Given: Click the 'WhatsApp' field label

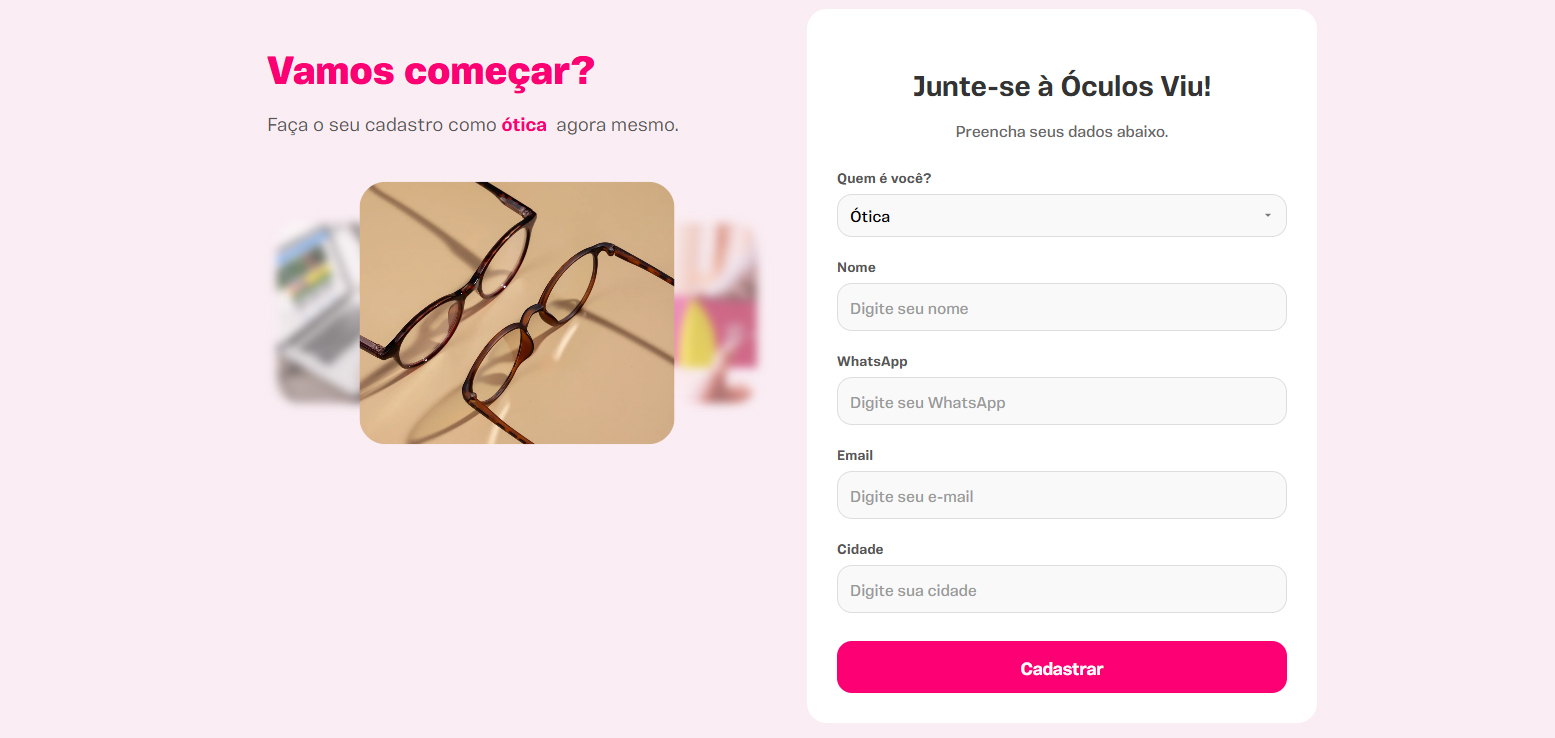Looking at the screenshot, I should click(x=872, y=361).
